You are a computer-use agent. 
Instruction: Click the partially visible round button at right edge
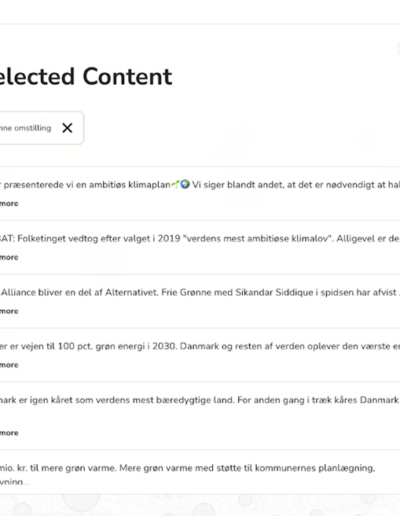pyautogui.click(x=399, y=49)
